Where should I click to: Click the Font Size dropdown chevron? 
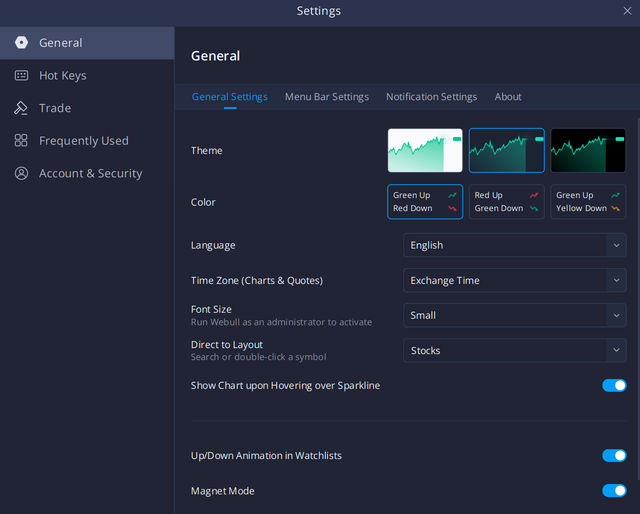(x=616, y=316)
